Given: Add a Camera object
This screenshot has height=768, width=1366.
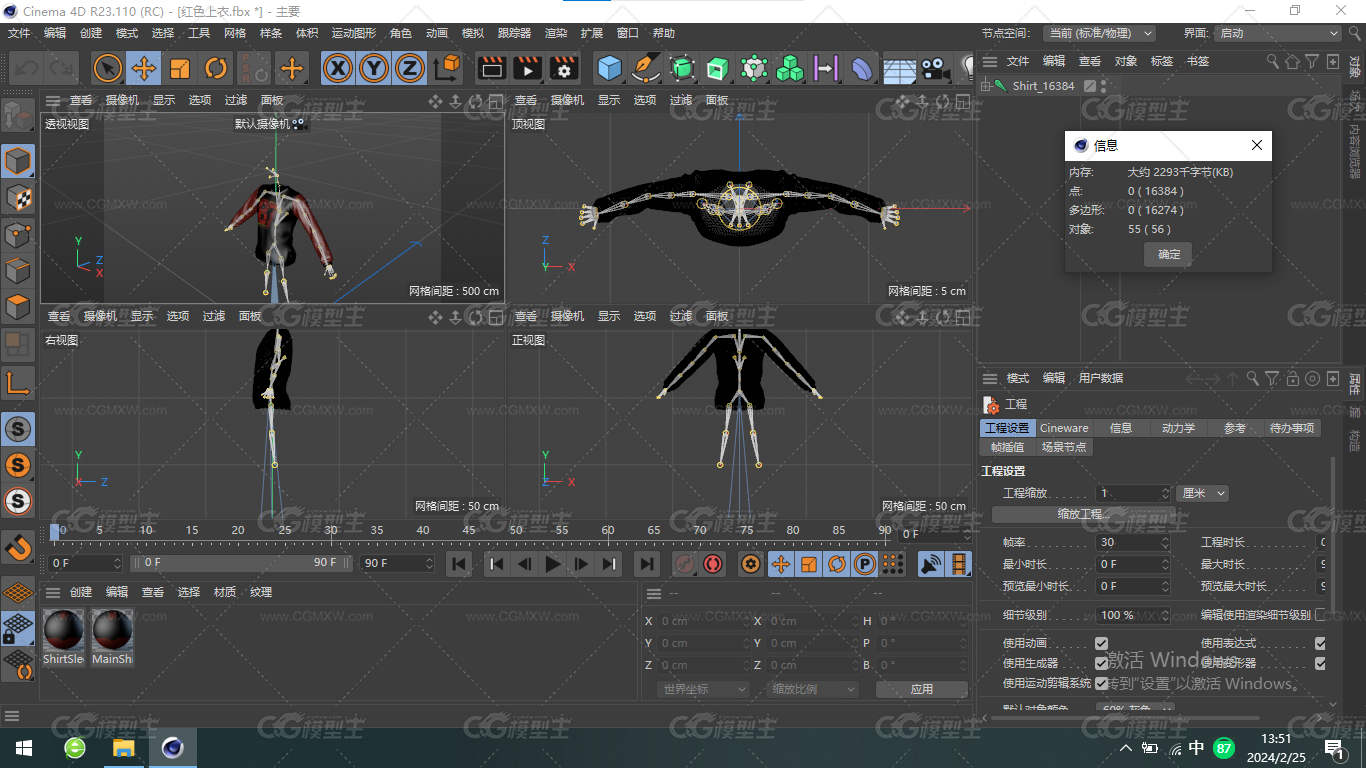Looking at the screenshot, I should (934, 68).
